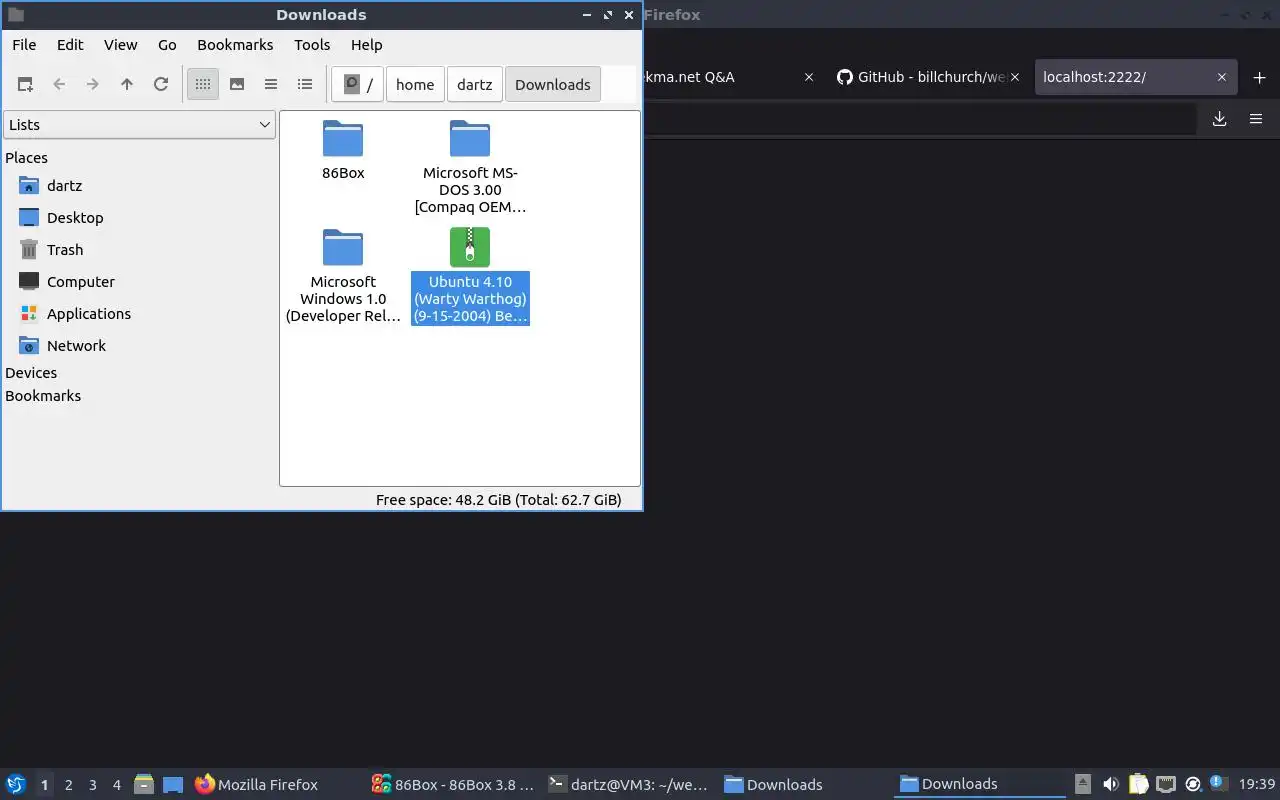The width and height of the screenshot is (1280, 800).
Task: Open the View menu
Action: click(121, 45)
